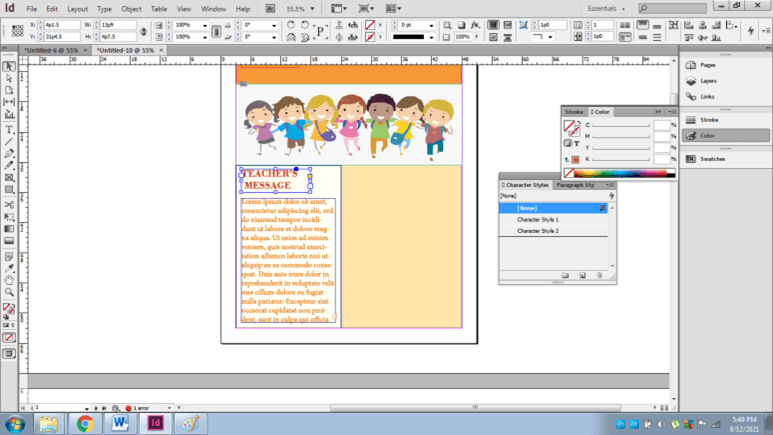
Task: Select the Selection tool arrow
Action: click(9, 66)
